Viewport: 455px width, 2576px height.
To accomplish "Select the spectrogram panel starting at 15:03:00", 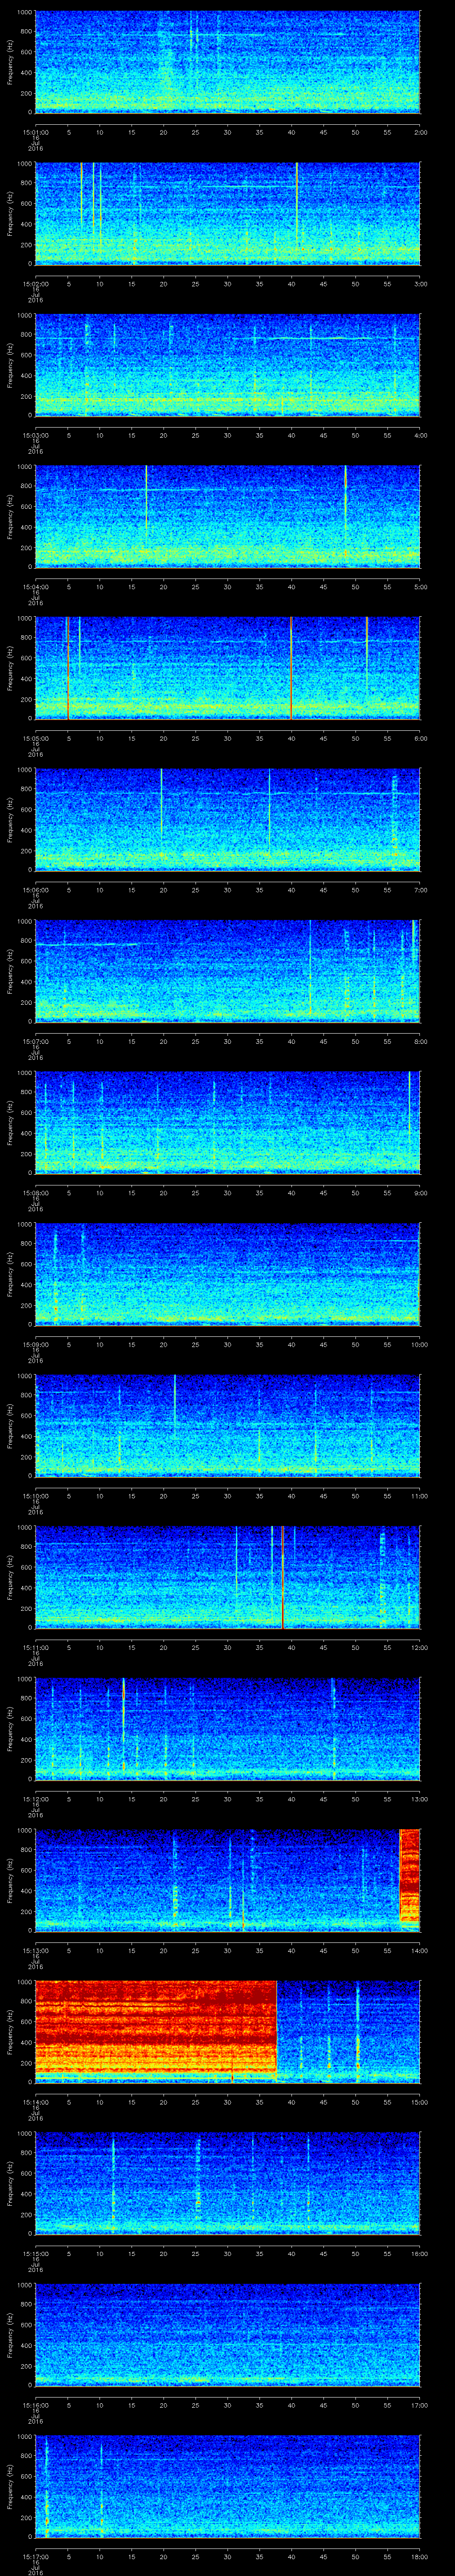I will click(228, 365).
